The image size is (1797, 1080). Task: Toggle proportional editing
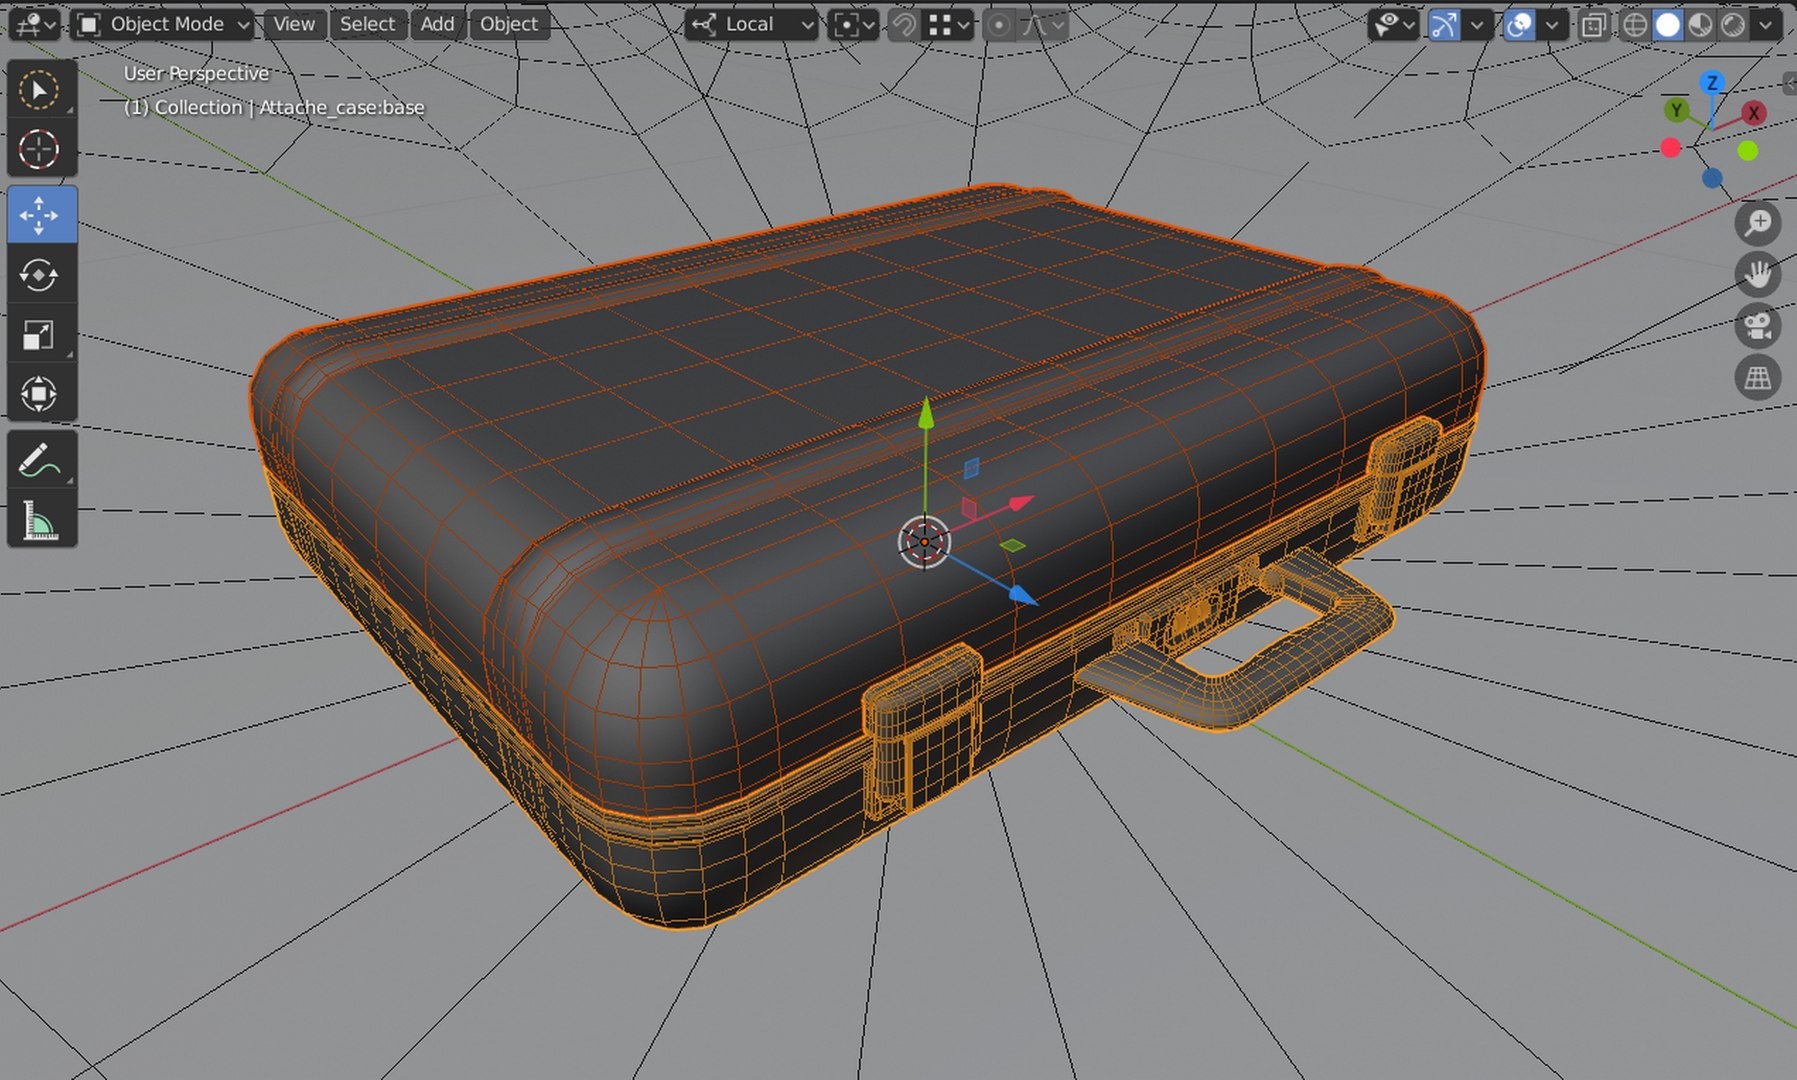(x=998, y=25)
